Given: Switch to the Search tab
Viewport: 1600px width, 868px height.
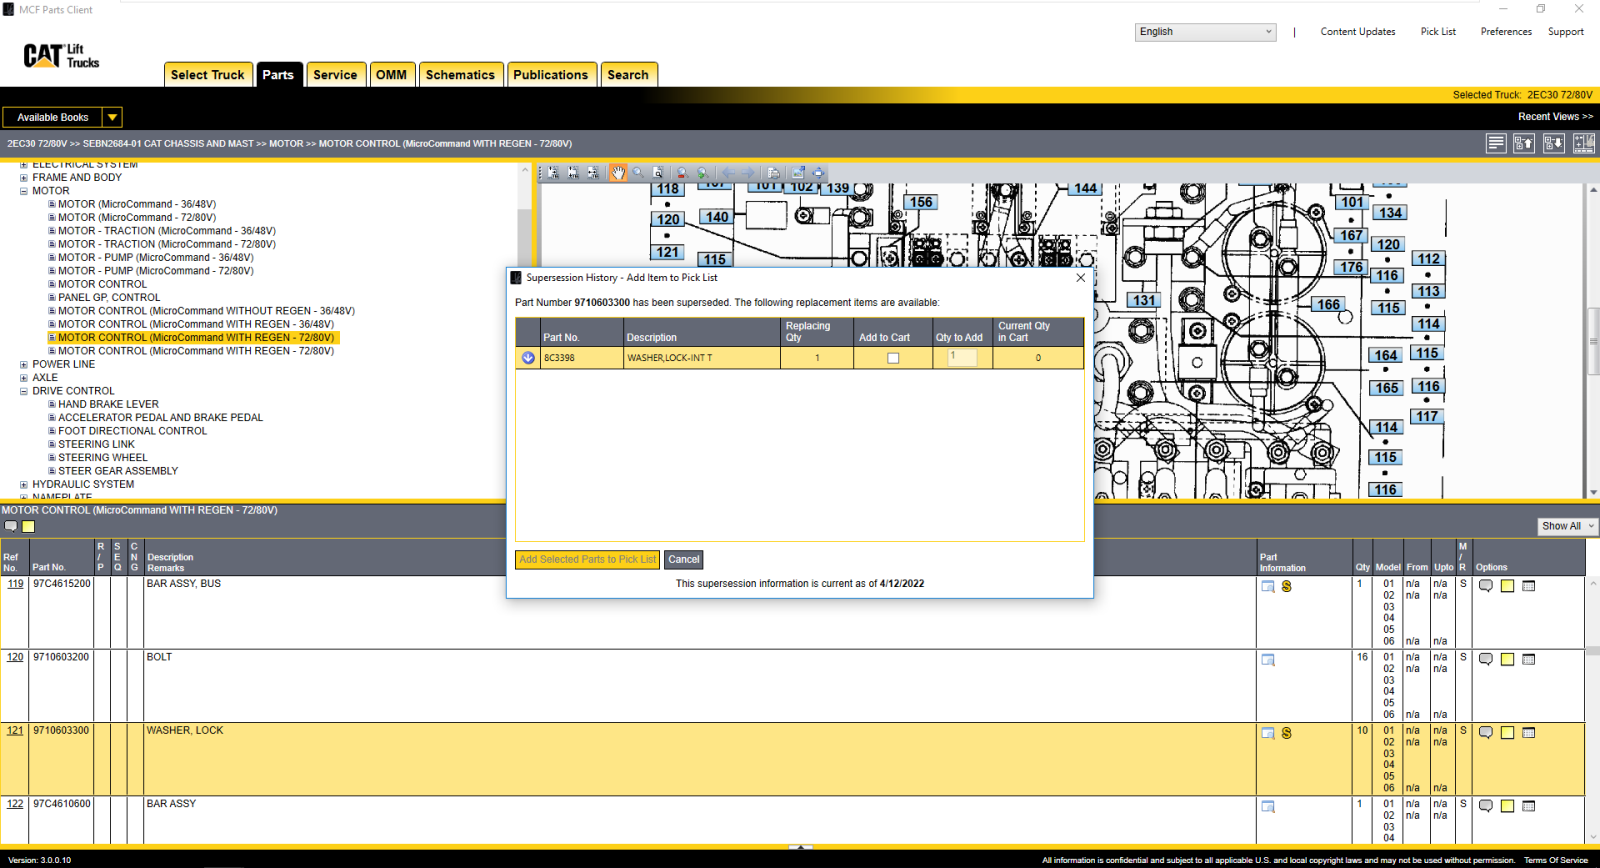Looking at the screenshot, I should click(628, 75).
